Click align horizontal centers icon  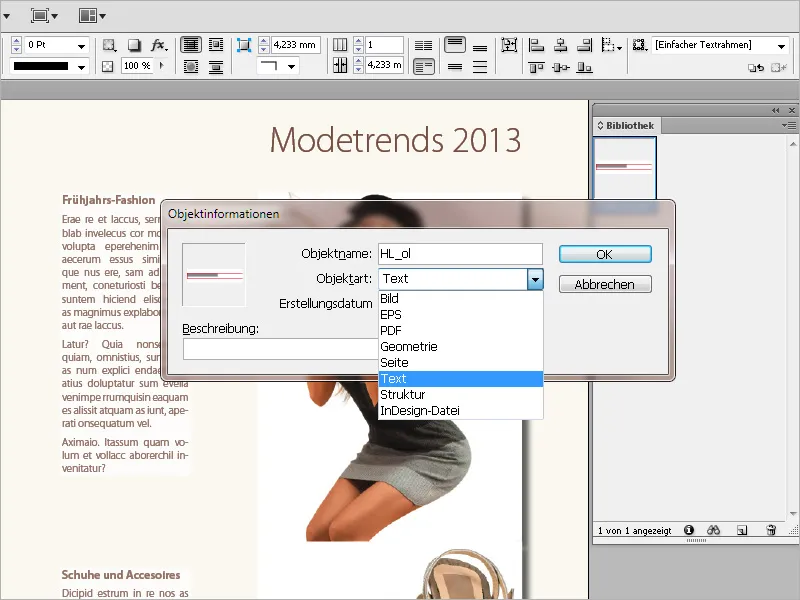tap(560, 45)
